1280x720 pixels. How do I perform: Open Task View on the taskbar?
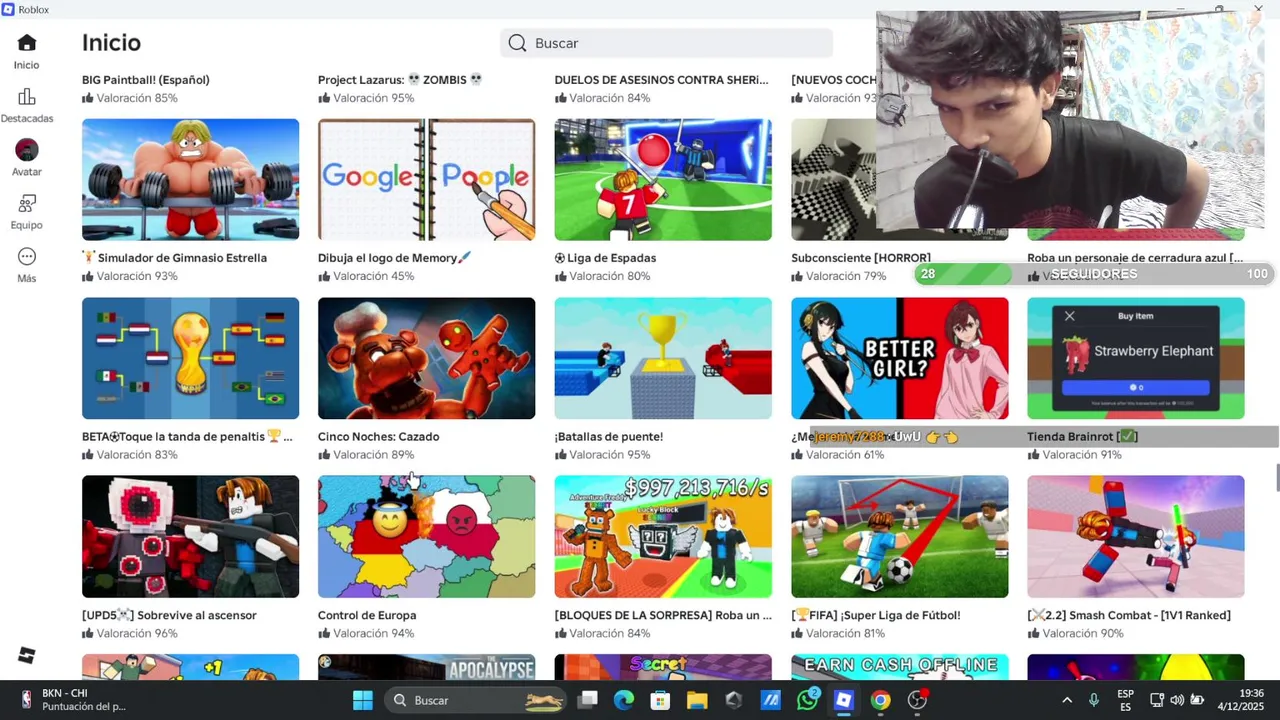(588, 700)
